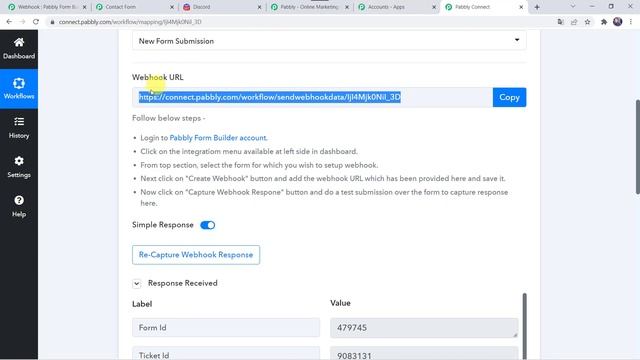The height and width of the screenshot is (360, 640).
Task: Click the Form Id label field
Action: point(226,328)
